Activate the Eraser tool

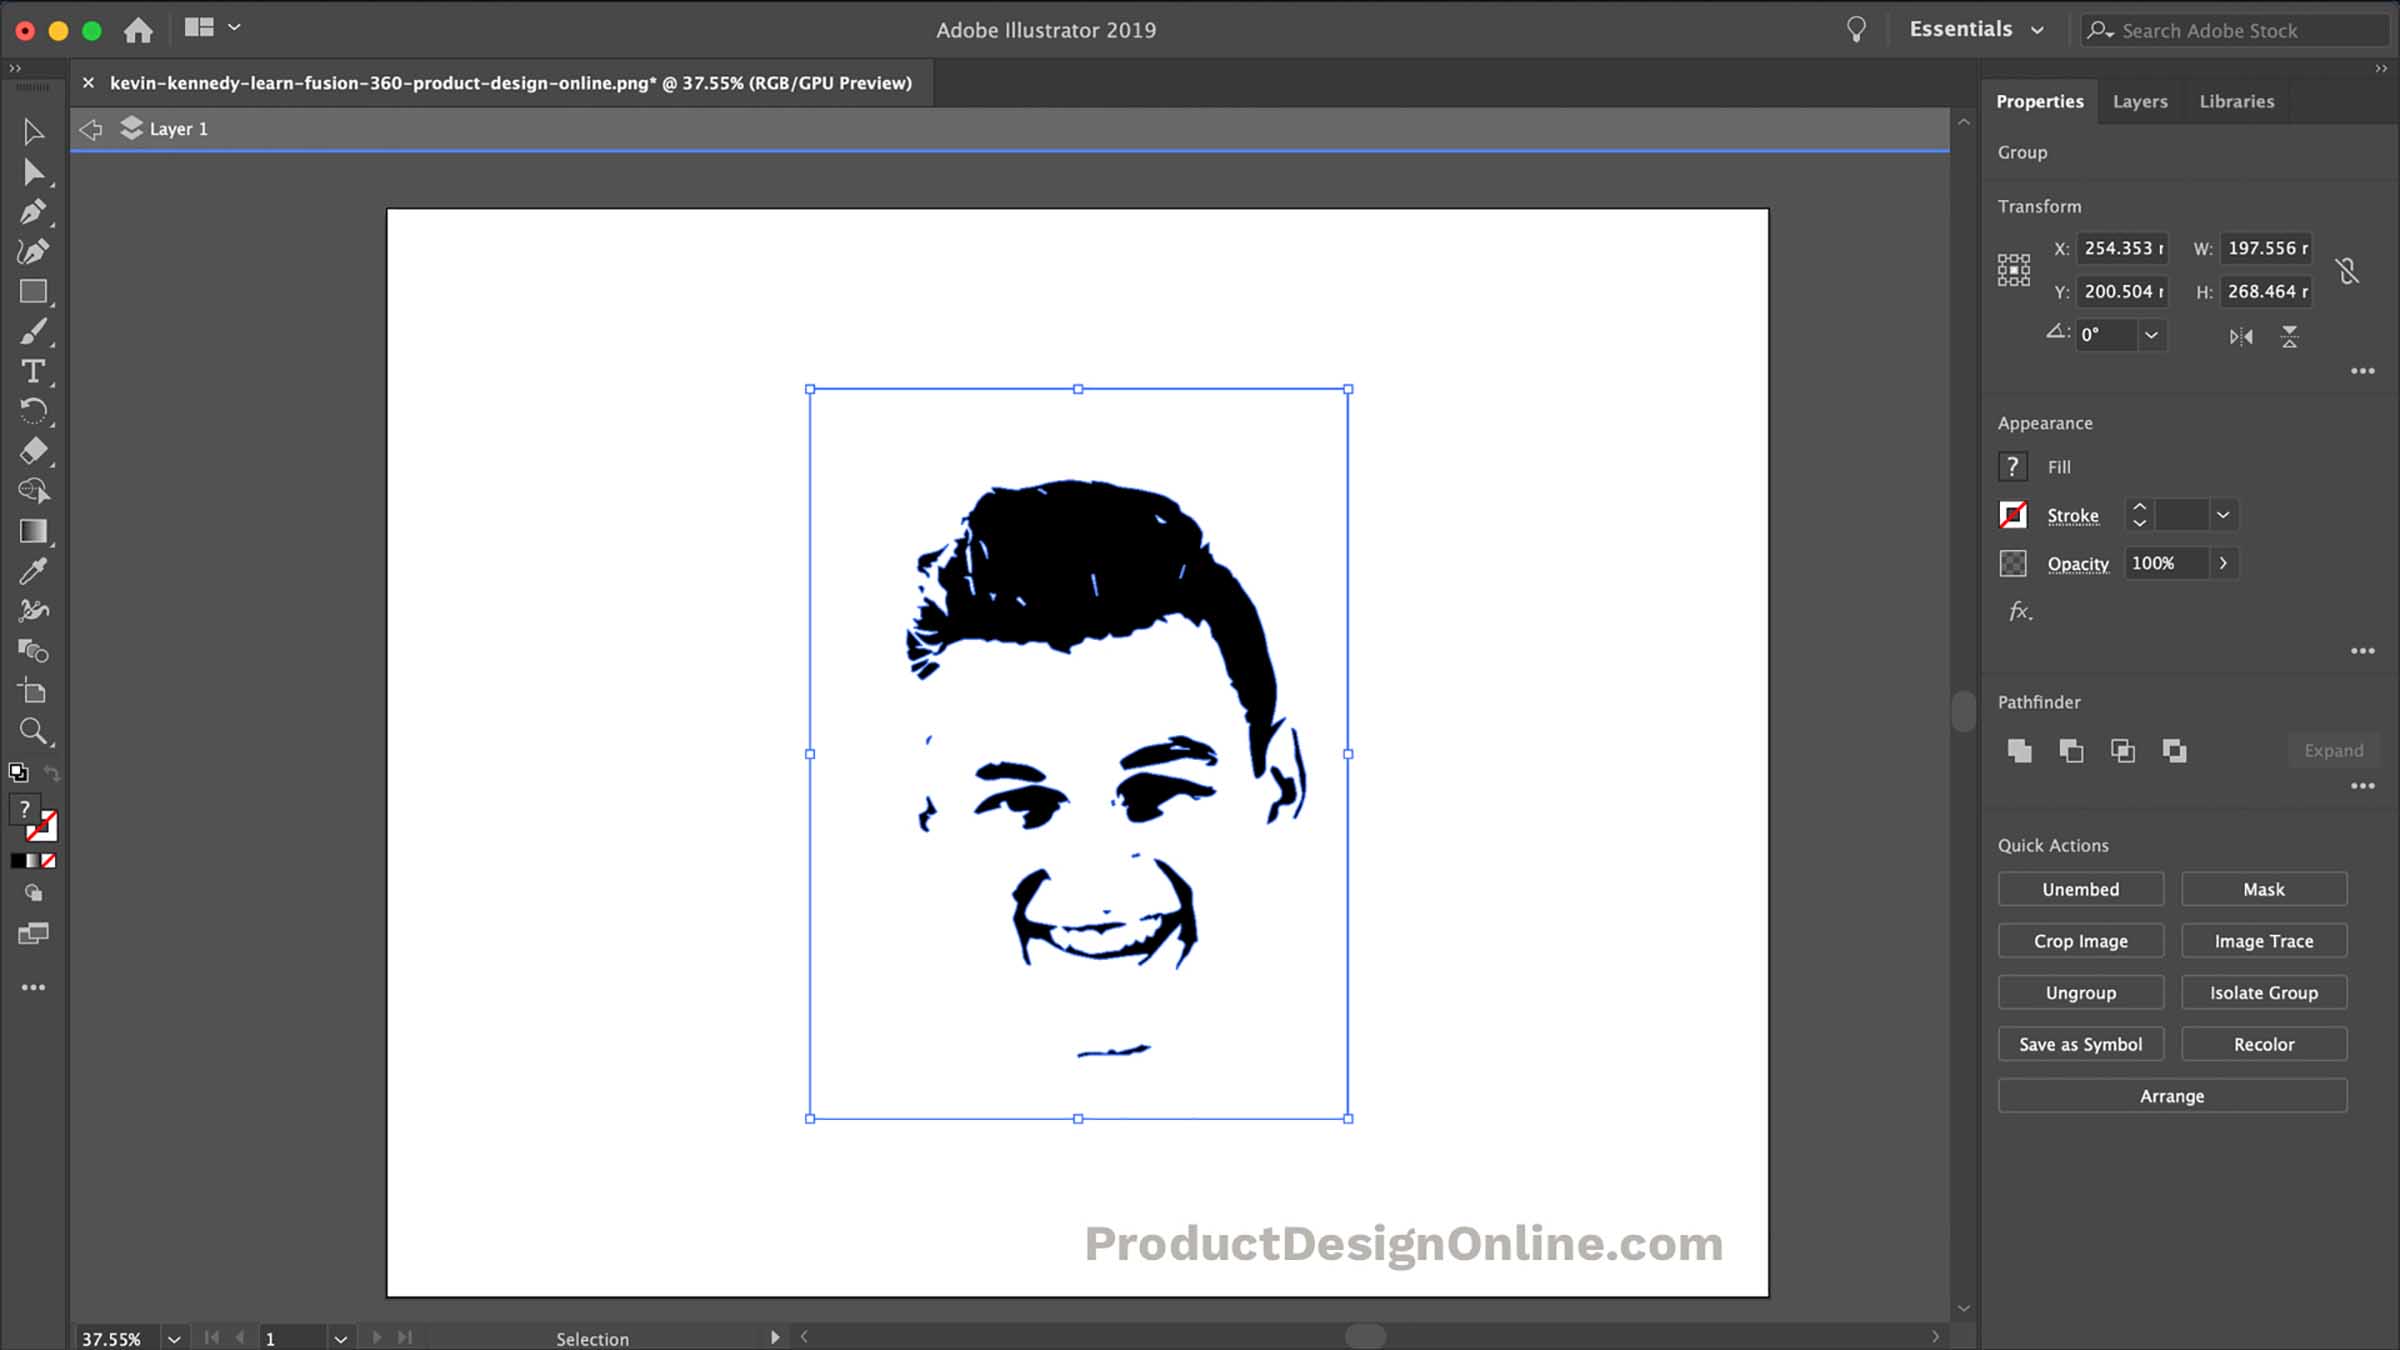(33, 451)
